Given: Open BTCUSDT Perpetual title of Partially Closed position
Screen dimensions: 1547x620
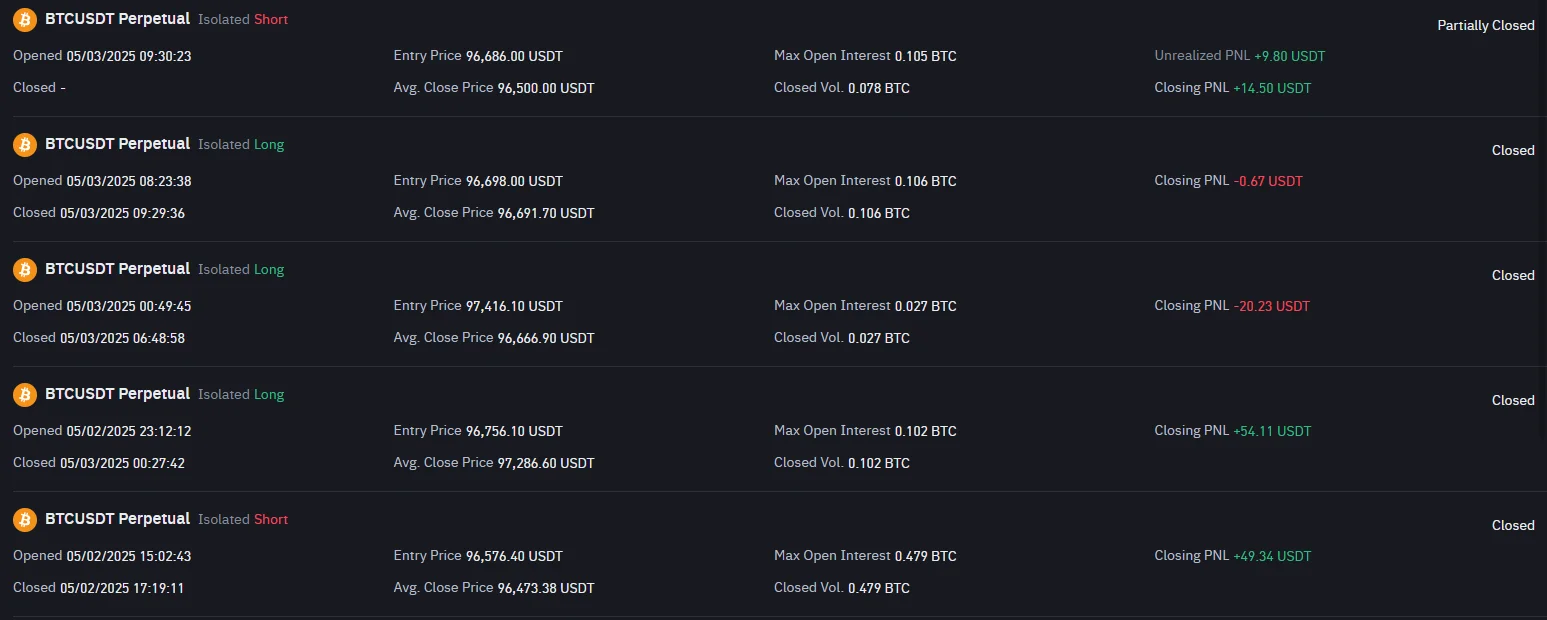Looking at the screenshot, I should [117, 19].
